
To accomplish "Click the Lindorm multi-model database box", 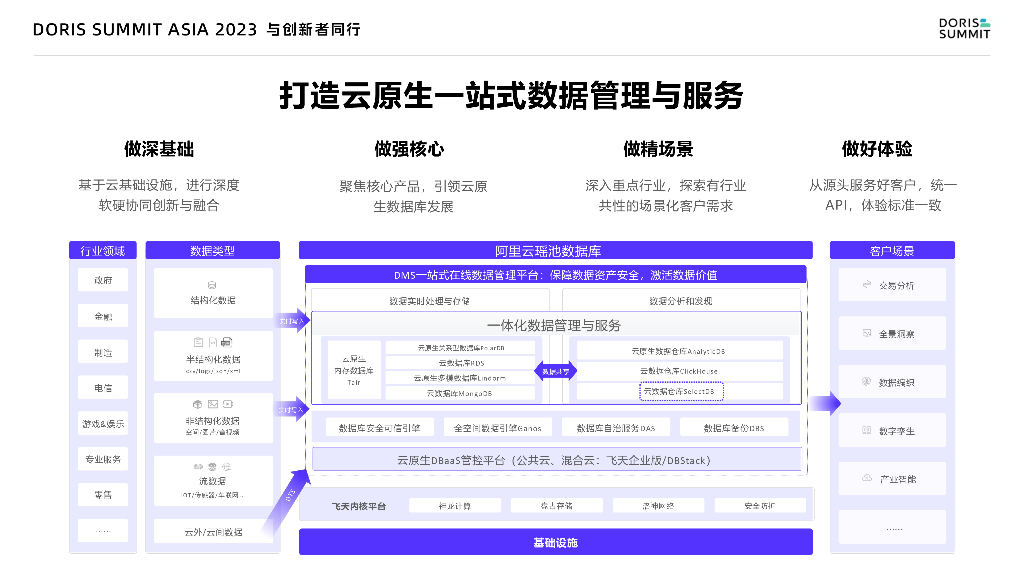I will click(461, 377).
